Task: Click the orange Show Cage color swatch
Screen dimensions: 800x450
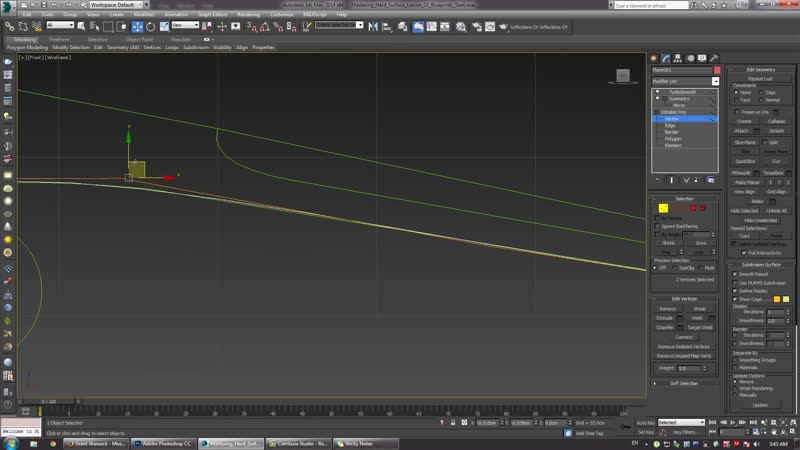Action: pyautogui.click(x=777, y=299)
